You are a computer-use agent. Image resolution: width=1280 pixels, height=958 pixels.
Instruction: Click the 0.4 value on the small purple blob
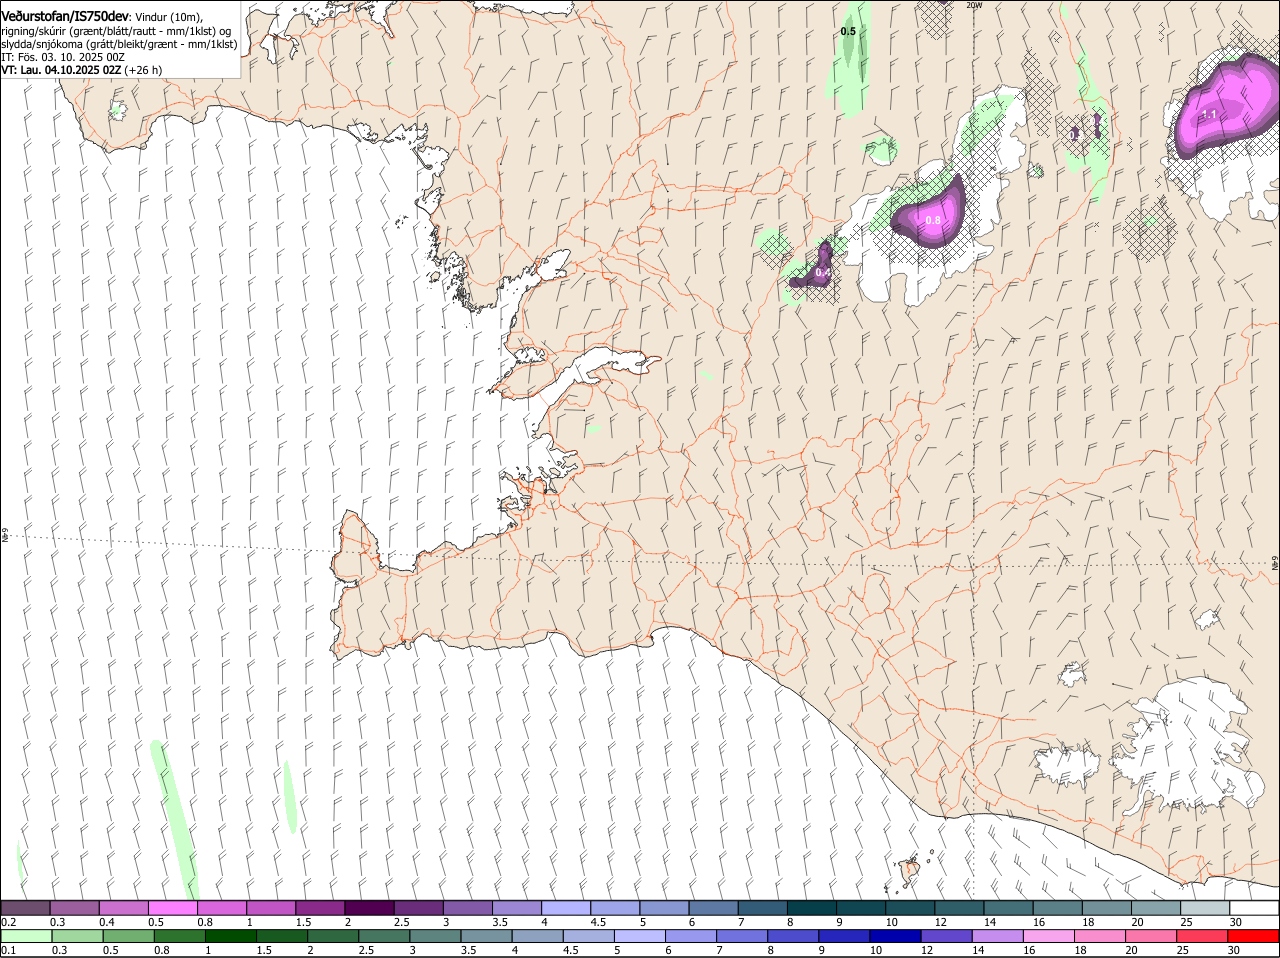(823, 272)
